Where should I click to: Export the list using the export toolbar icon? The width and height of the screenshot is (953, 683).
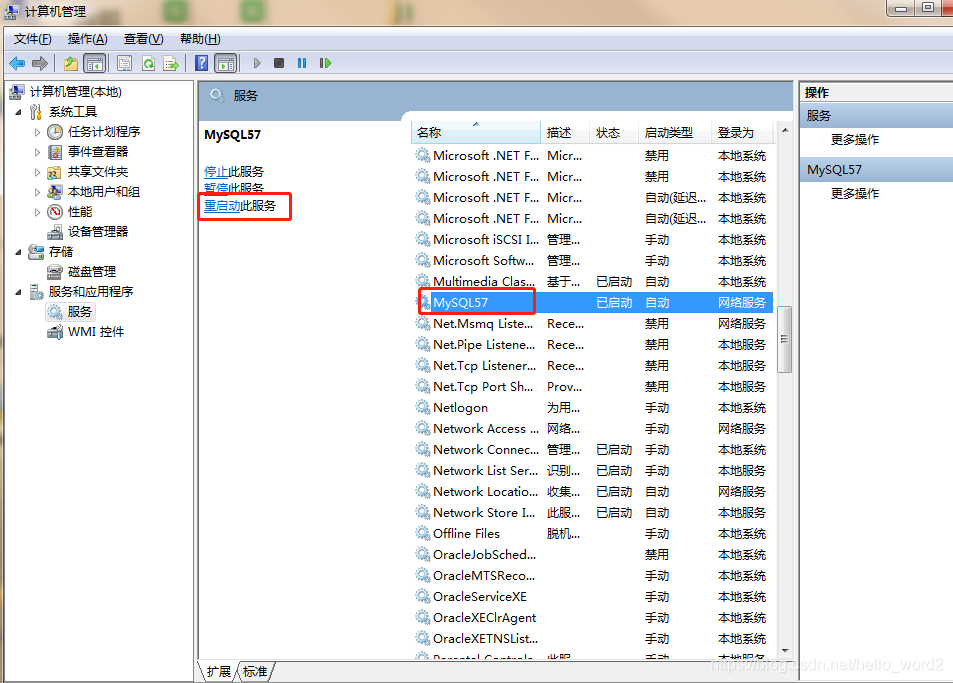170,63
